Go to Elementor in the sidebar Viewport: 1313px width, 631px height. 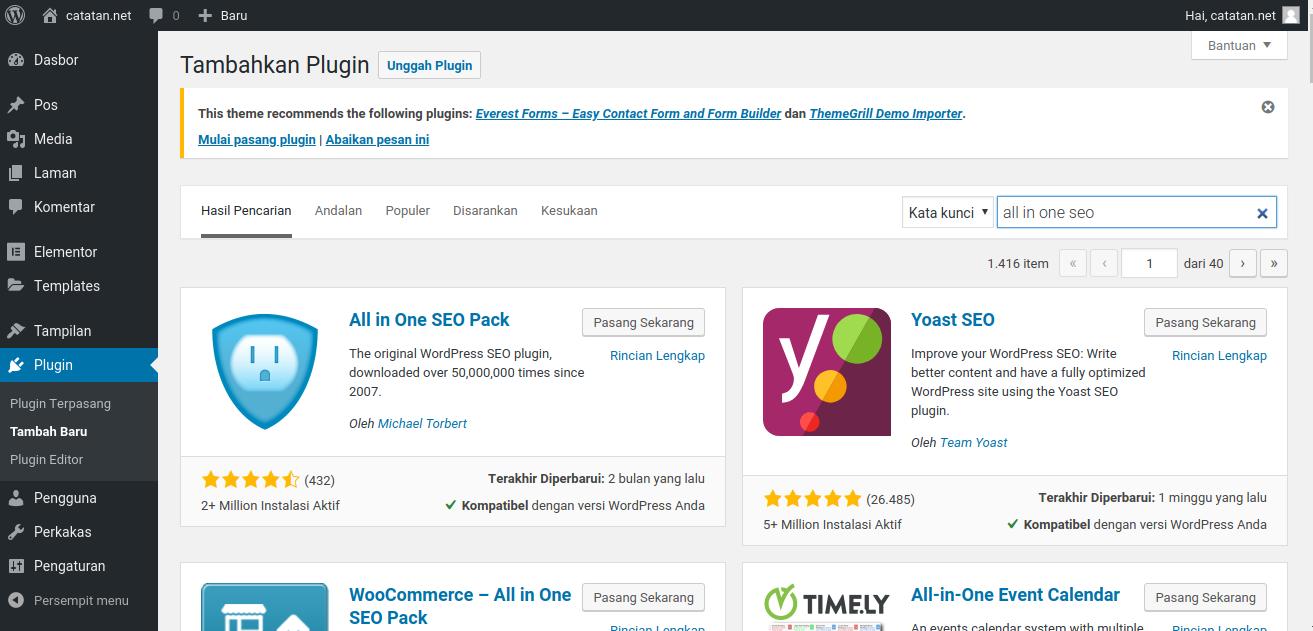click(x=65, y=252)
